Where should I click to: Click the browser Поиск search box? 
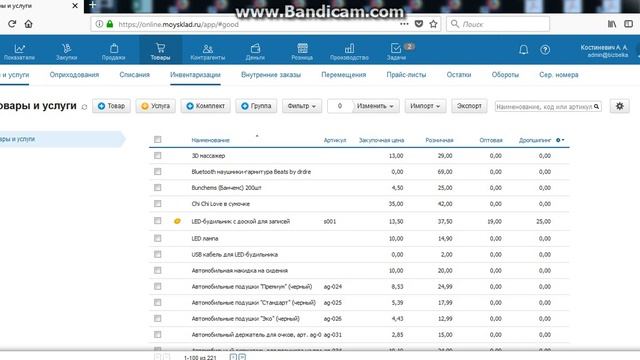[498, 24]
